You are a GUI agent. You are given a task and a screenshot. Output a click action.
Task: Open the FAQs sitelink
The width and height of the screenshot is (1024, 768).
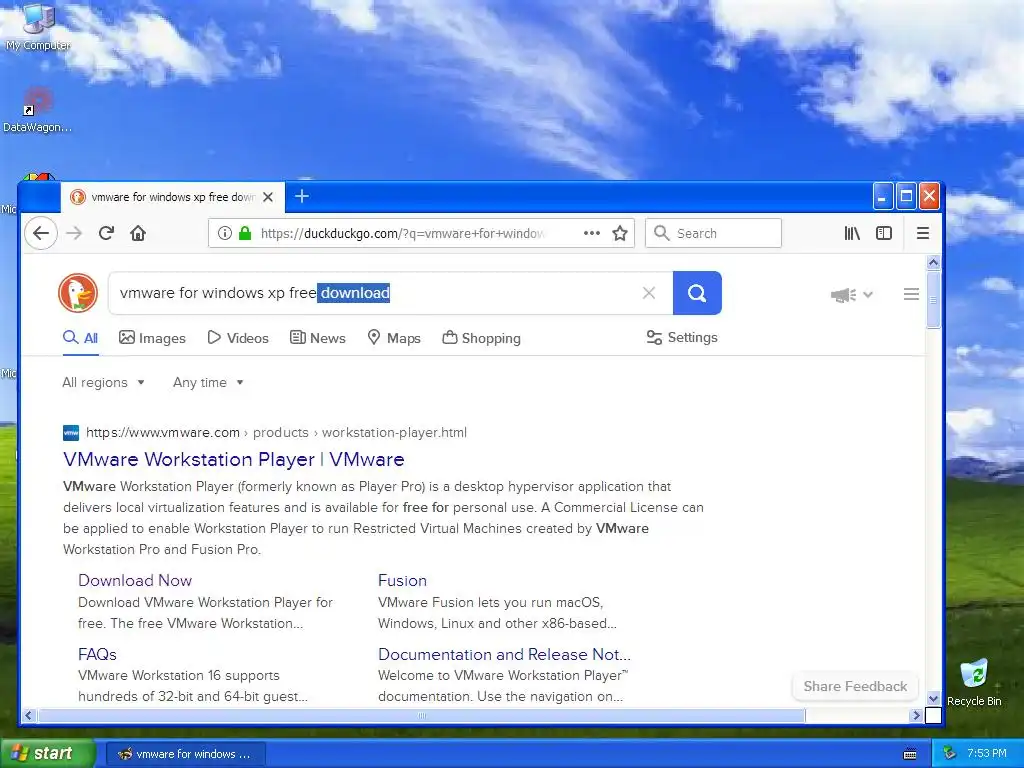pos(97,654)
